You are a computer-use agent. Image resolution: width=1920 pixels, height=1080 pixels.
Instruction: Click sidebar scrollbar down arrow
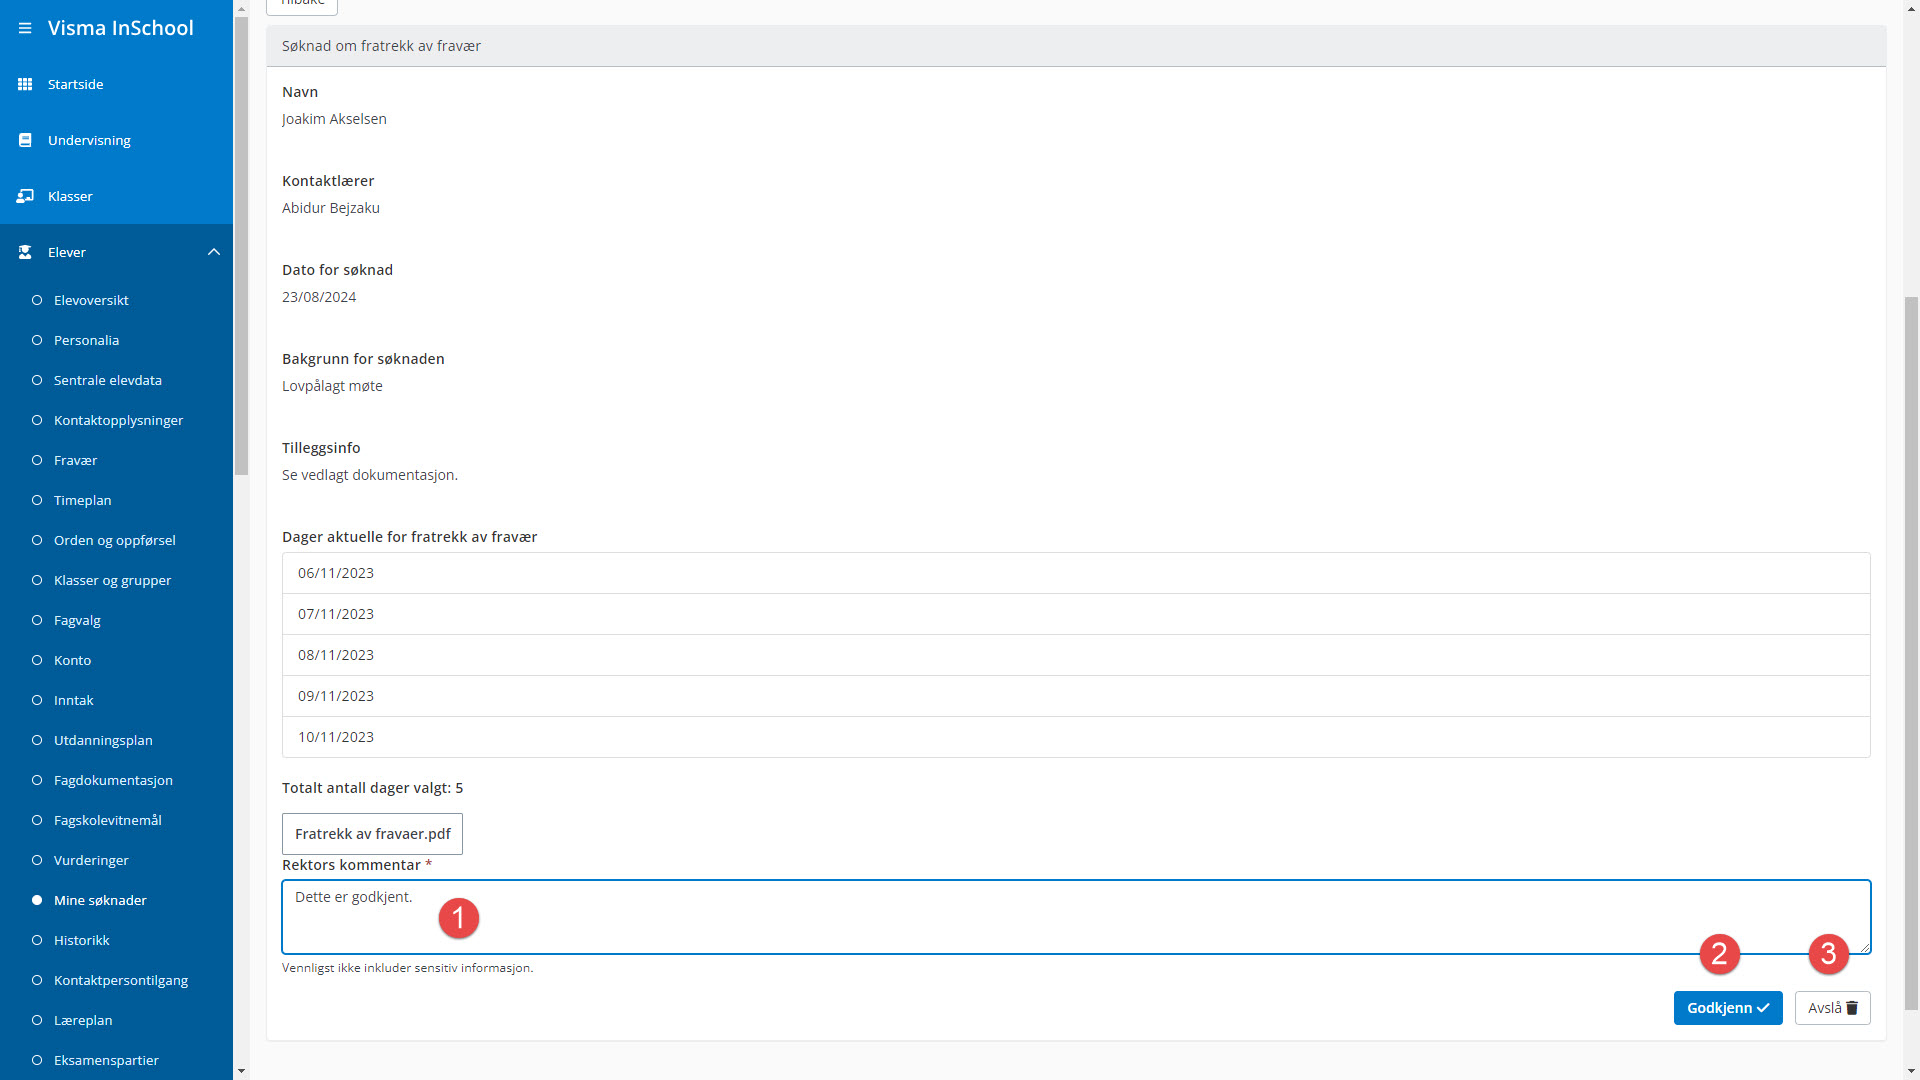241,1070
